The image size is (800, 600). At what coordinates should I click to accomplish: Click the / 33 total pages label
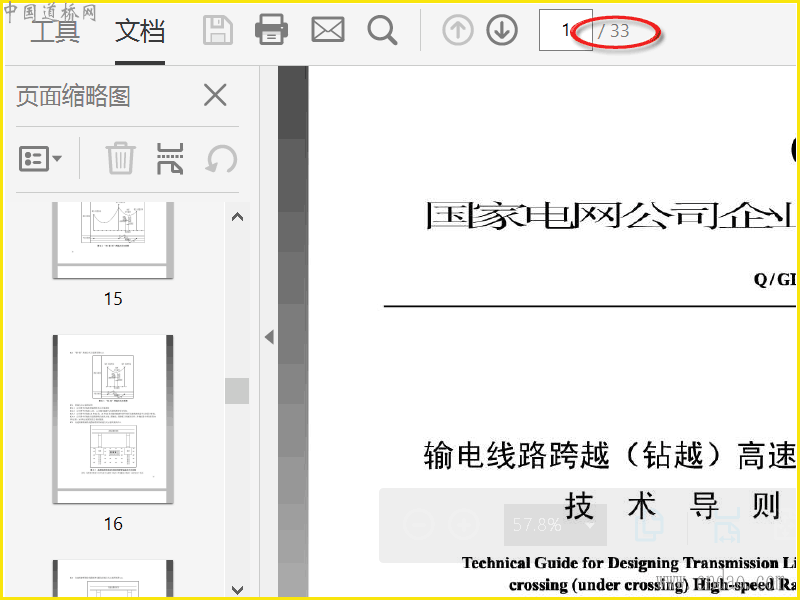coord(614,31)
